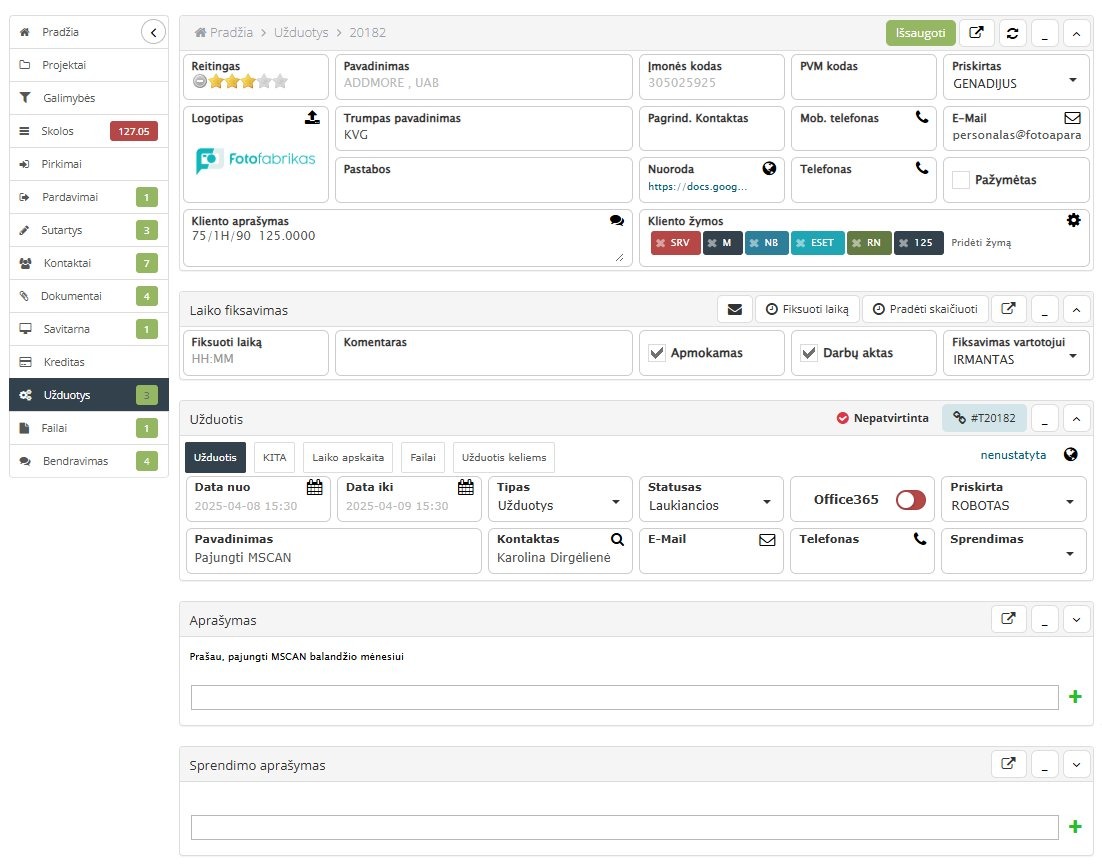Switch the Office365 toggle

[x=910, y=500]
